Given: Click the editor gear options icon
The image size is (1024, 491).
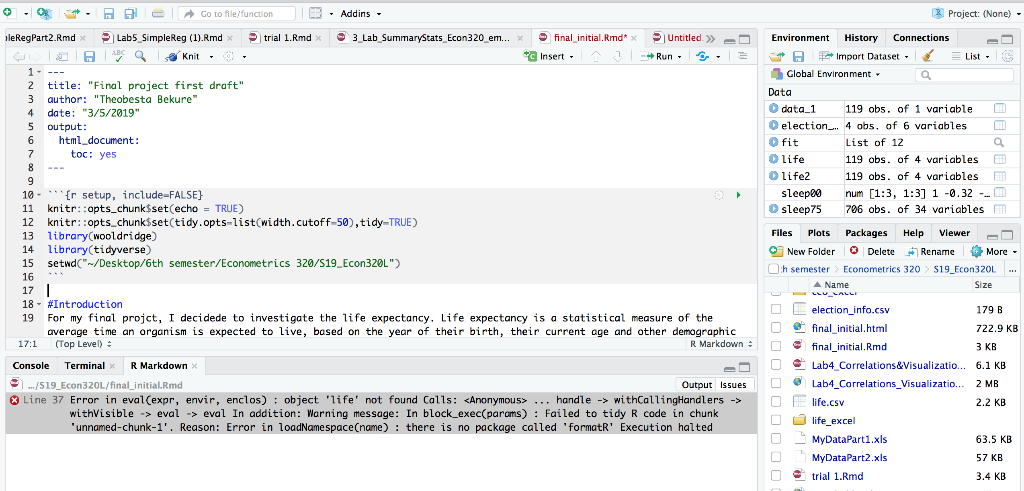Looking at the screenshot, I should [229, 56].
